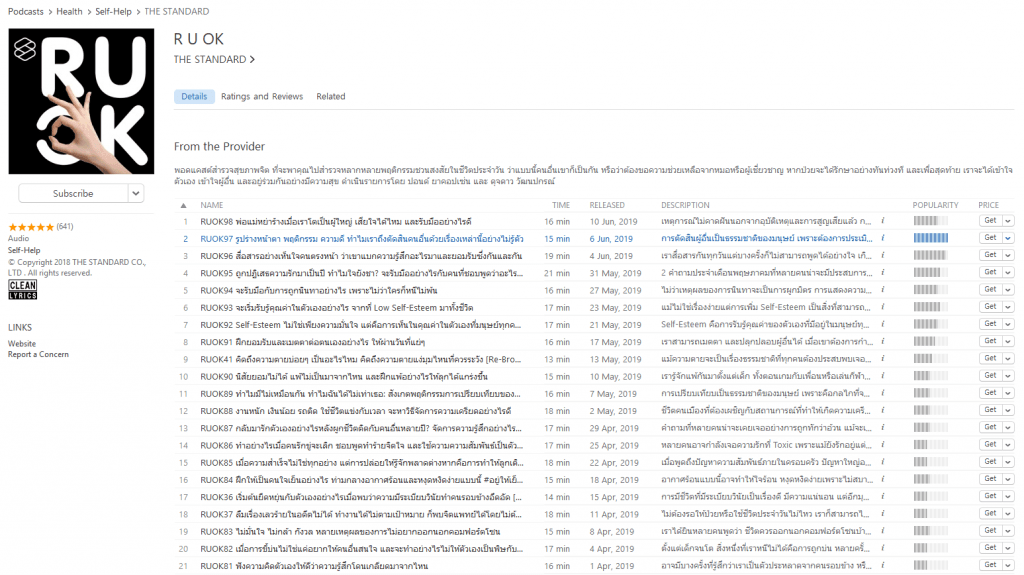Expand Get options for RUOK94 episode
The width and height of the screenshot is (1024, 575).
(1008, 289)
